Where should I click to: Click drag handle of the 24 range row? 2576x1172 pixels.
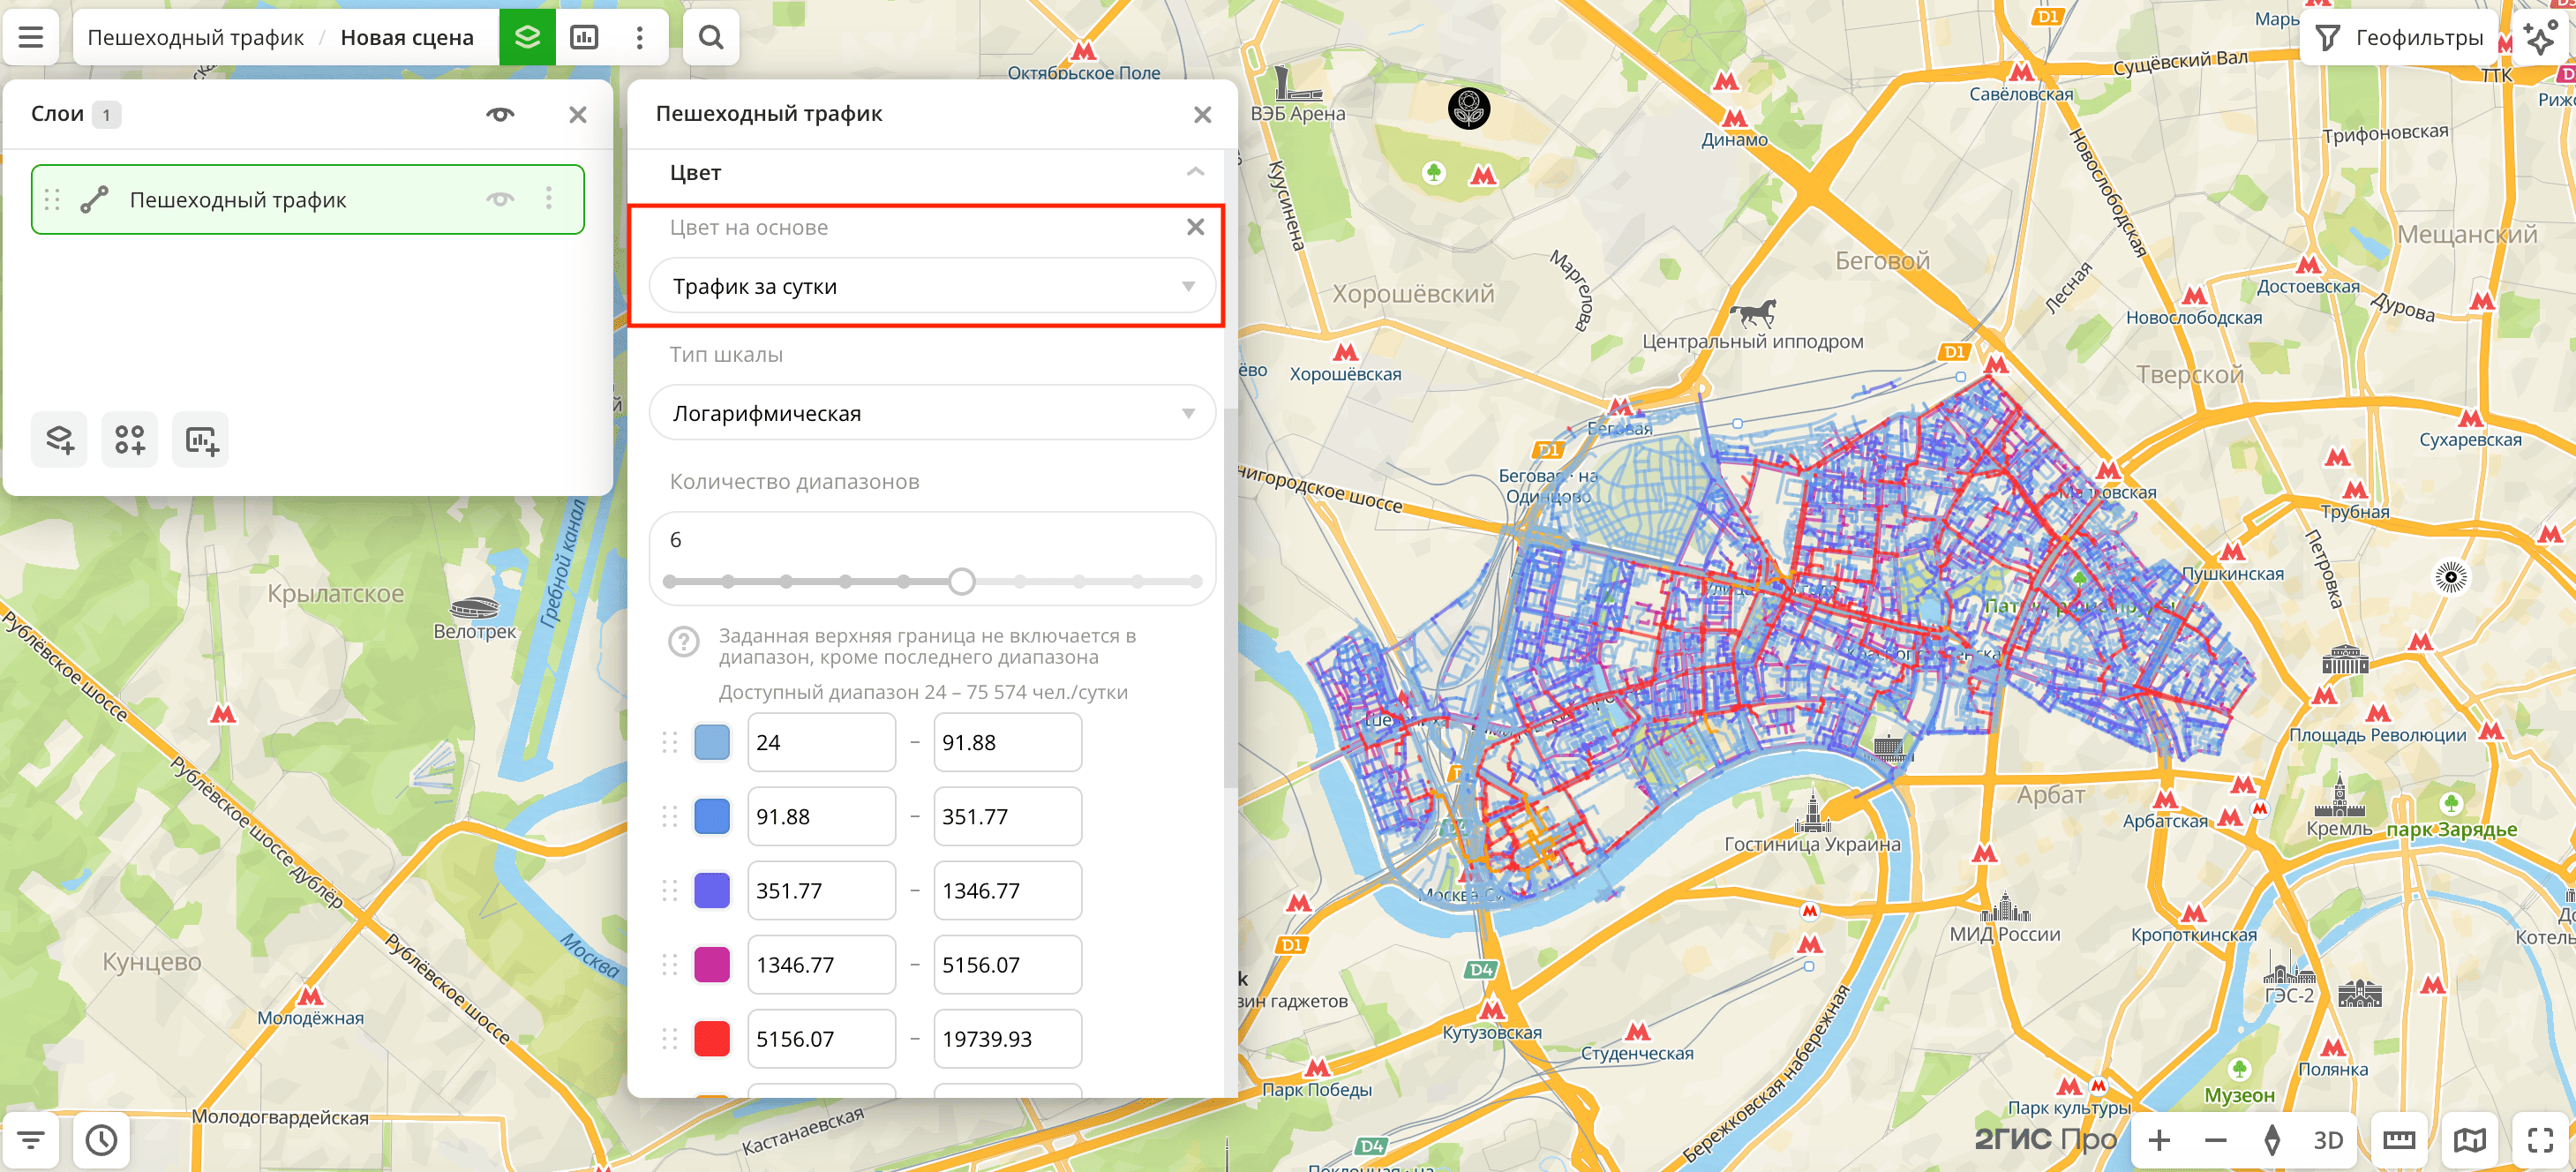pos(670,742)
